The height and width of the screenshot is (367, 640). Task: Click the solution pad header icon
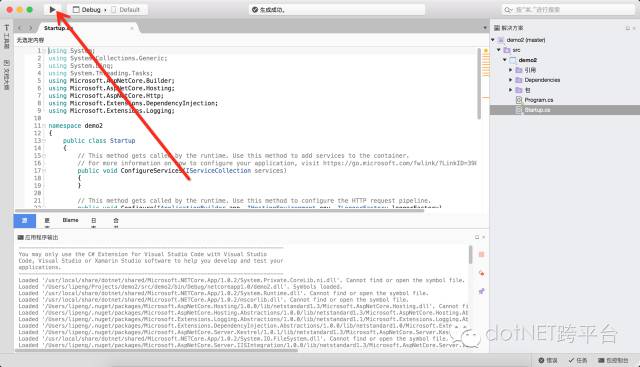click(x=497, y=28)
